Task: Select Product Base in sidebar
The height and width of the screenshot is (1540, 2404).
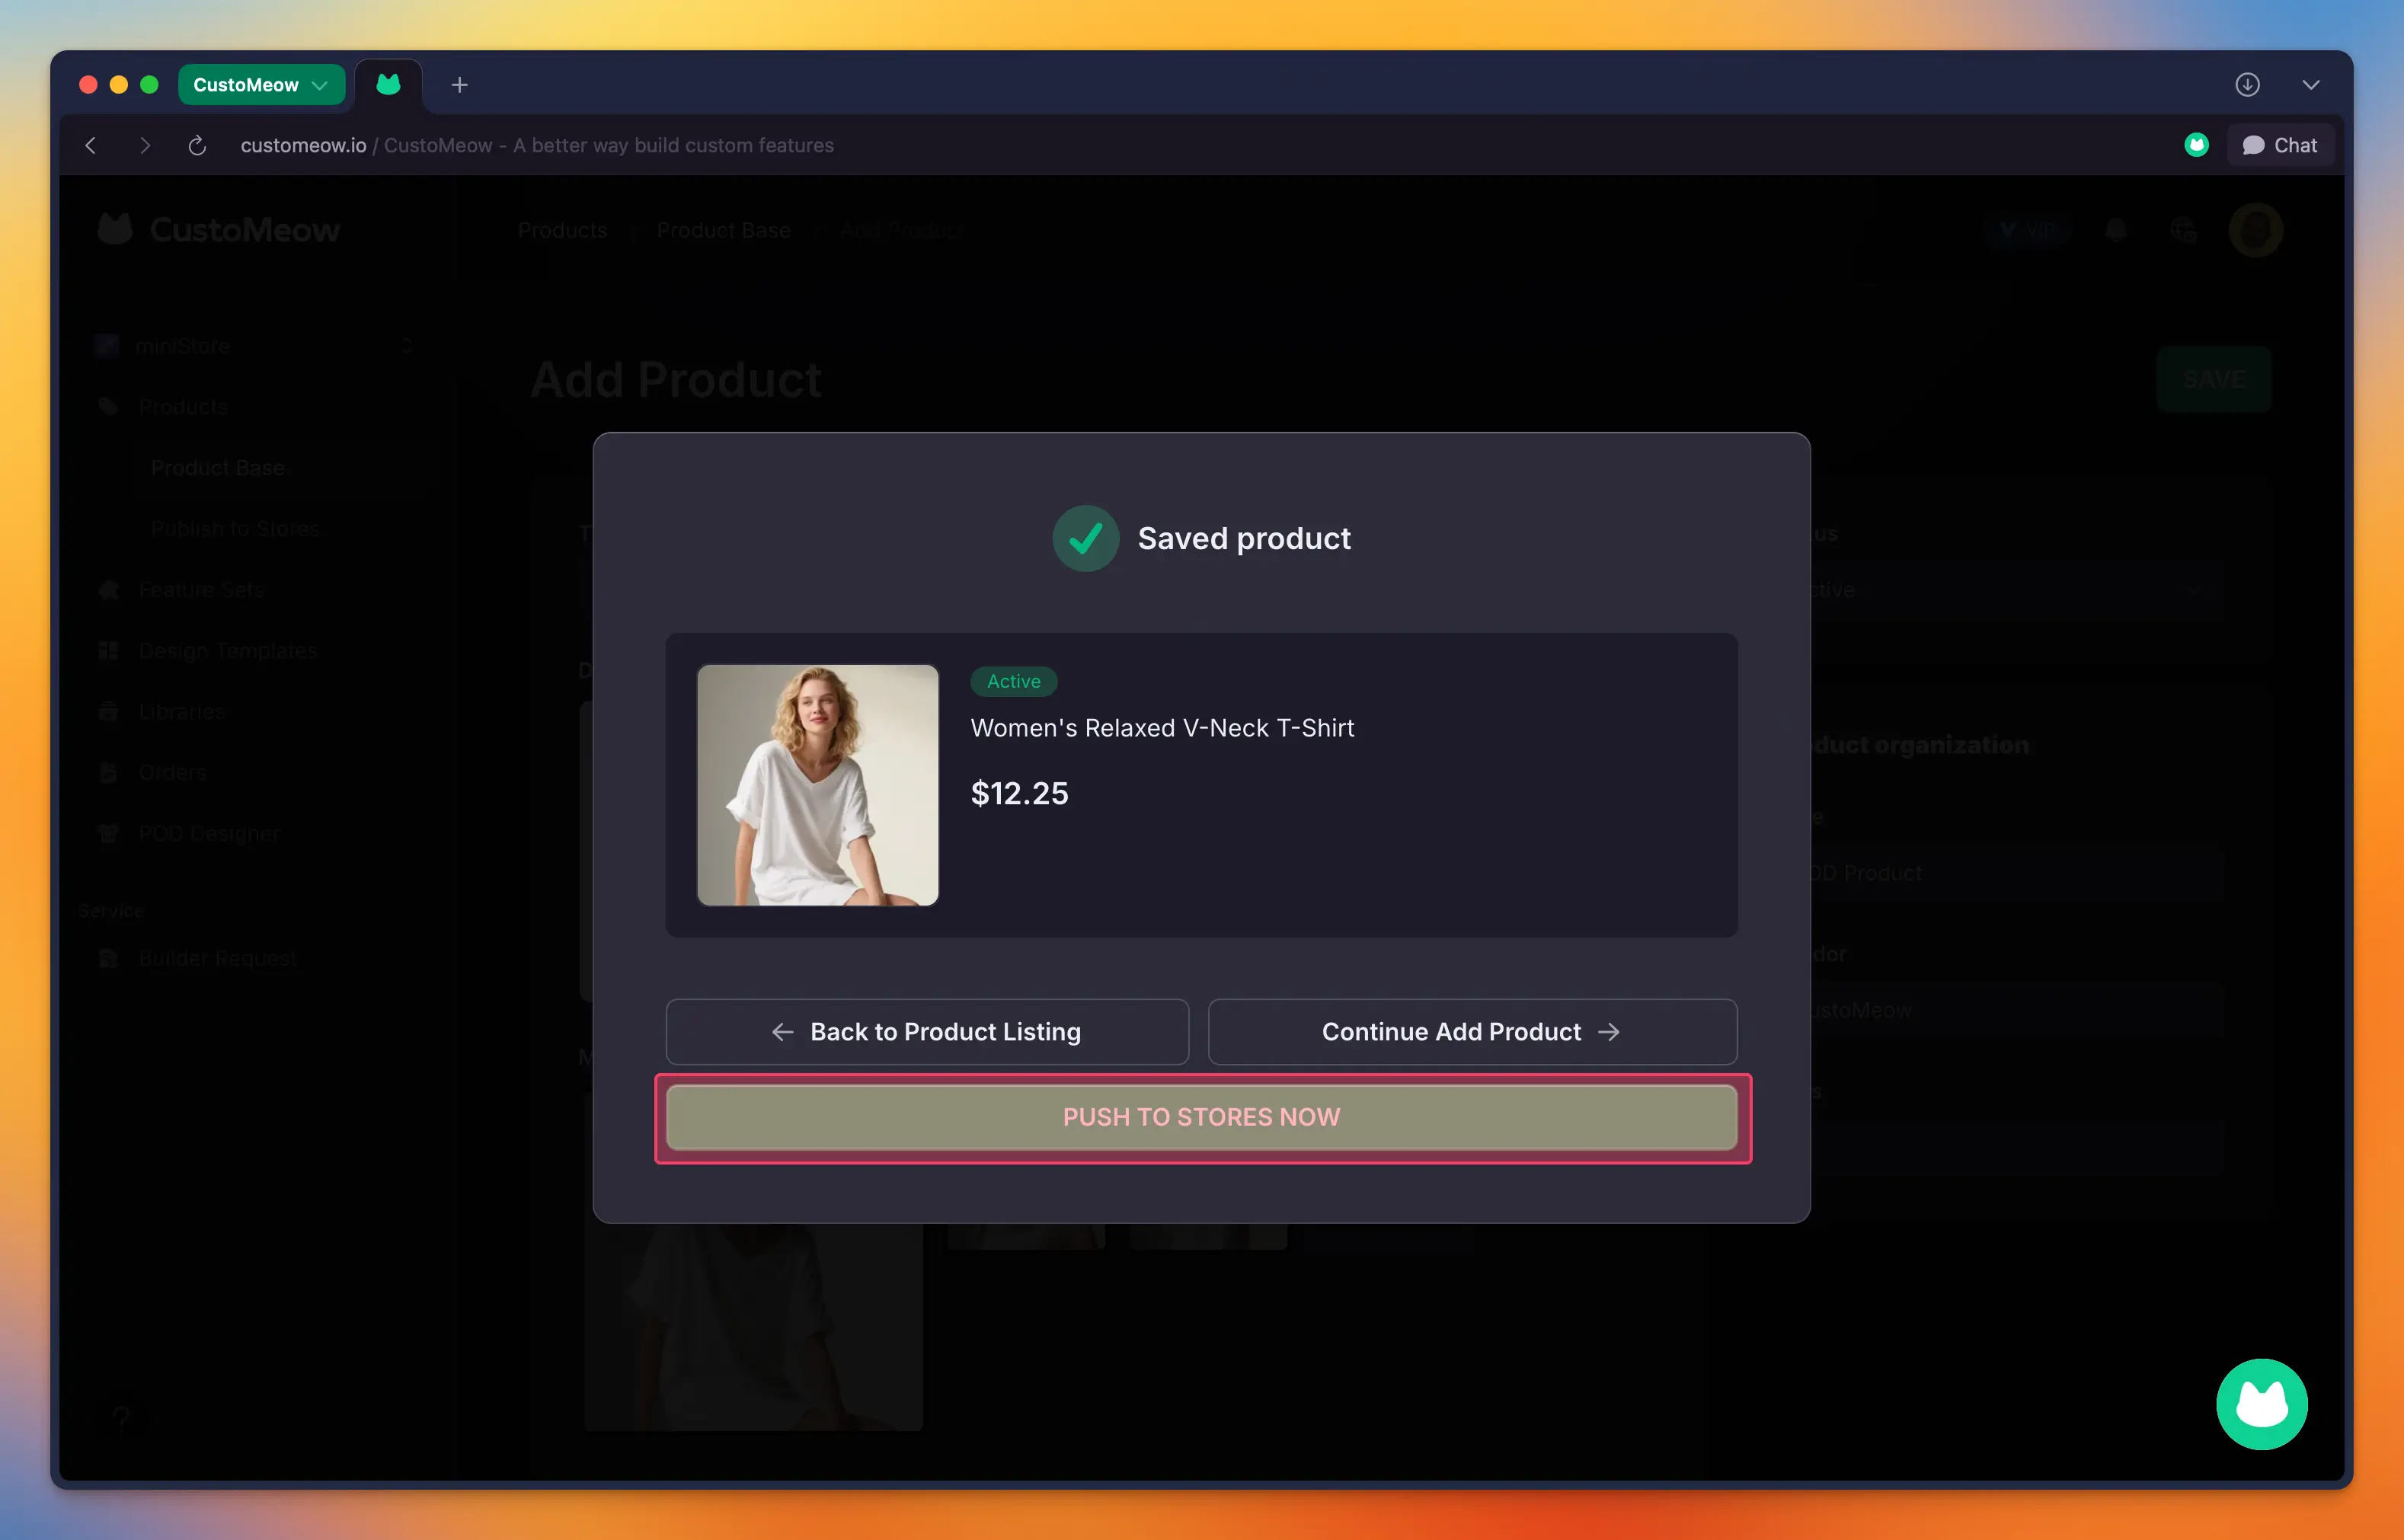Action: [218, 468]
